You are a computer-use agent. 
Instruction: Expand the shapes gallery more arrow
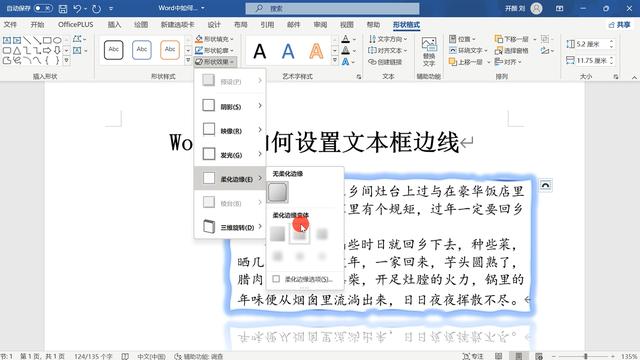click(x=67, y=60)
